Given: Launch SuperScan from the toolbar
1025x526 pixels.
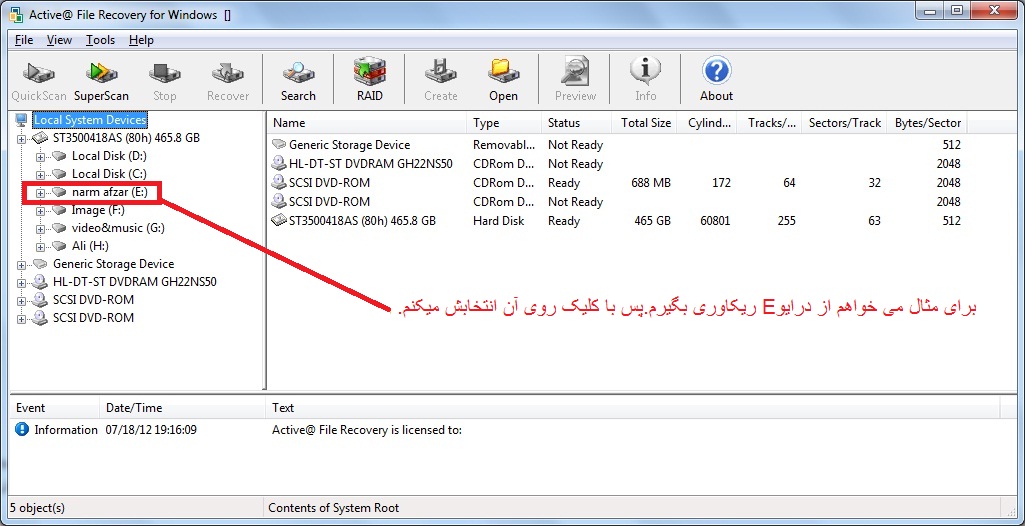Looking at the screenshot, I should 101,80.
